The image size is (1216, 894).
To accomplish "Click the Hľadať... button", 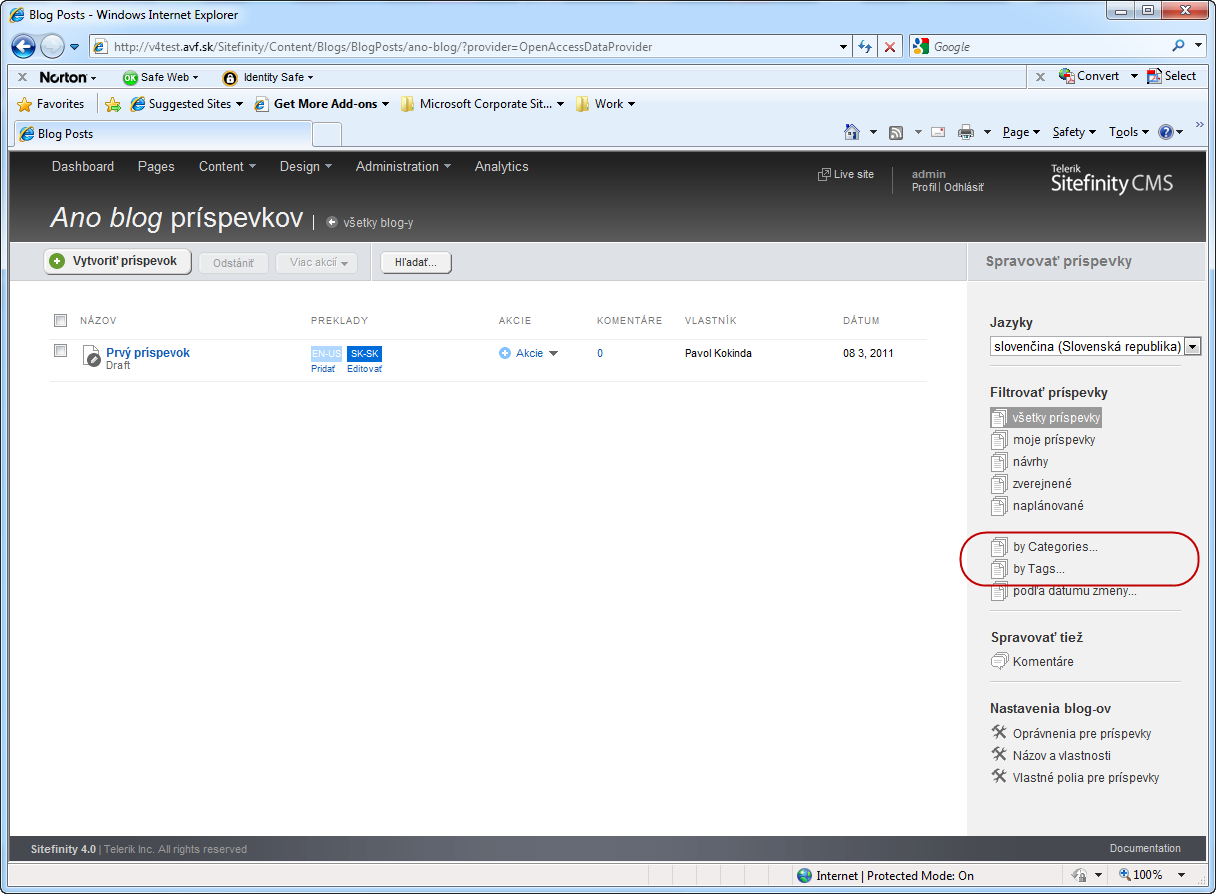I will coord(416,262).
